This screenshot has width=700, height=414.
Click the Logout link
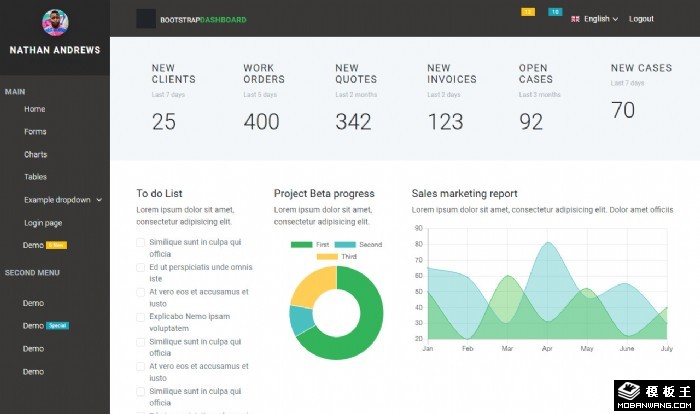click(641, 19)
